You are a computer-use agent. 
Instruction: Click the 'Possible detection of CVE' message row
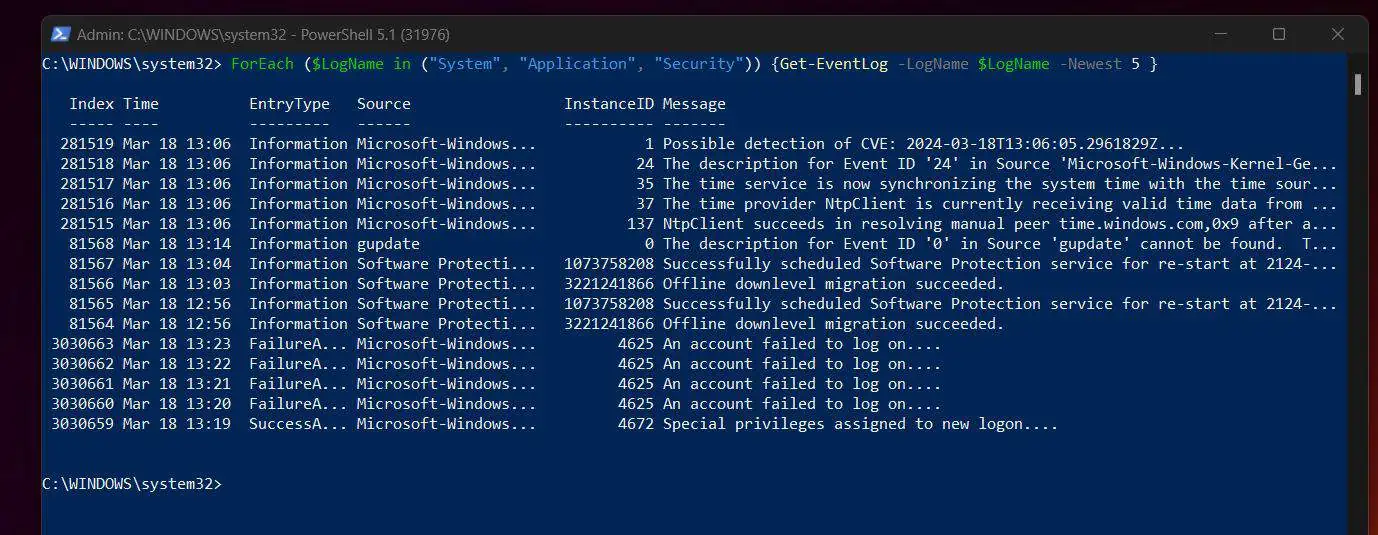tap(690, 144)
